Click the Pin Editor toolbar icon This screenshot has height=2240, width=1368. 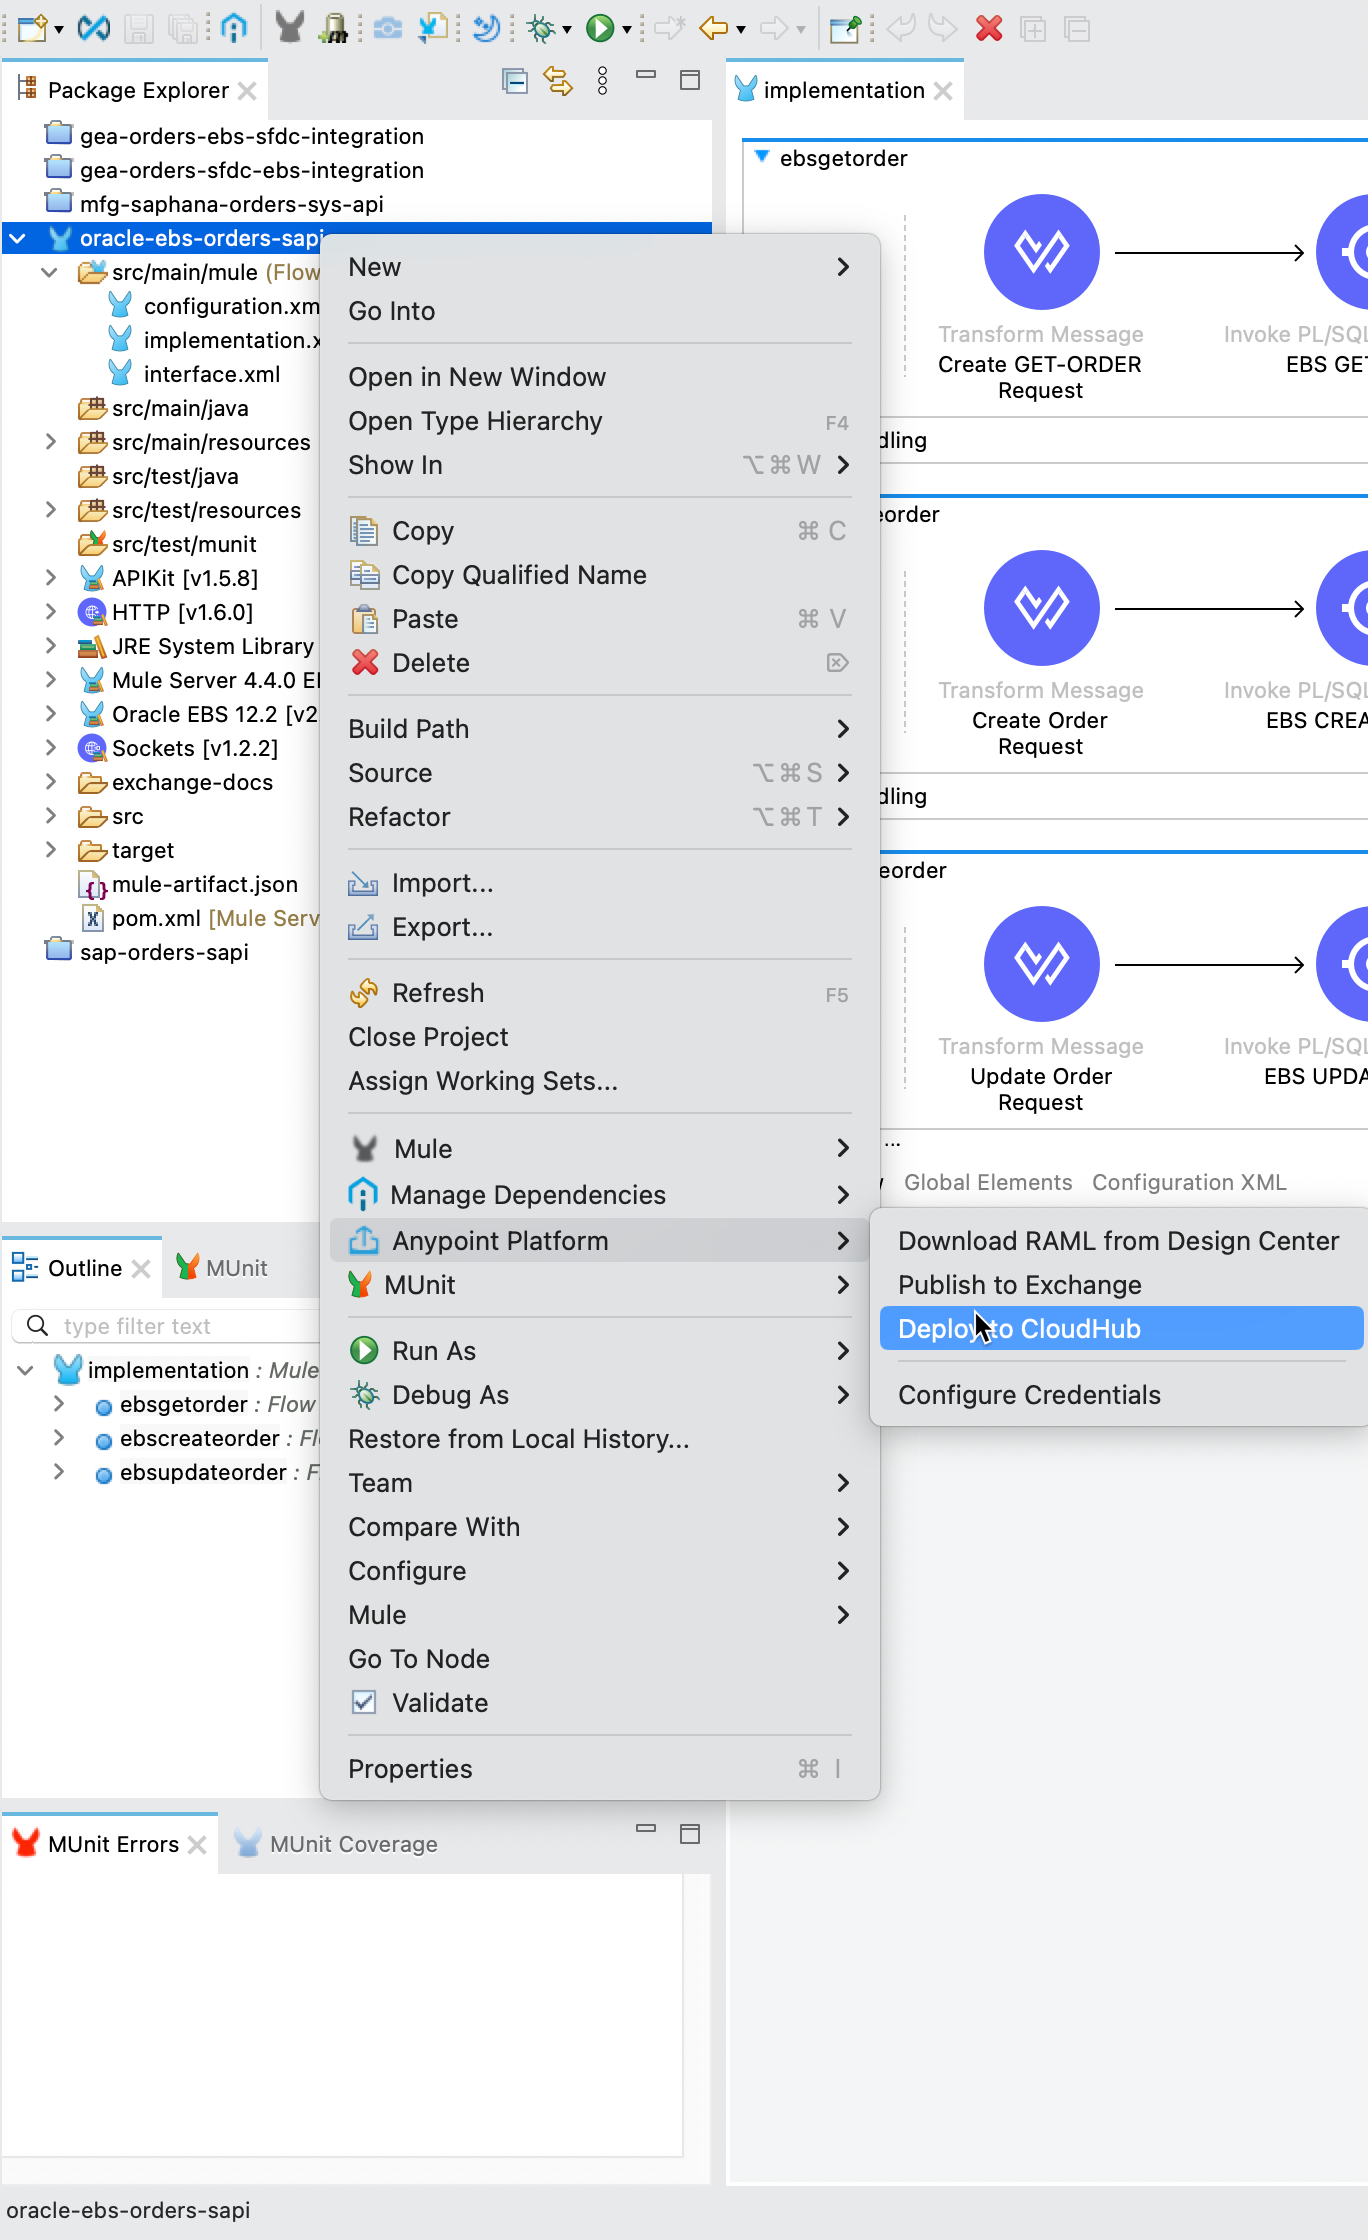(845, 28)
